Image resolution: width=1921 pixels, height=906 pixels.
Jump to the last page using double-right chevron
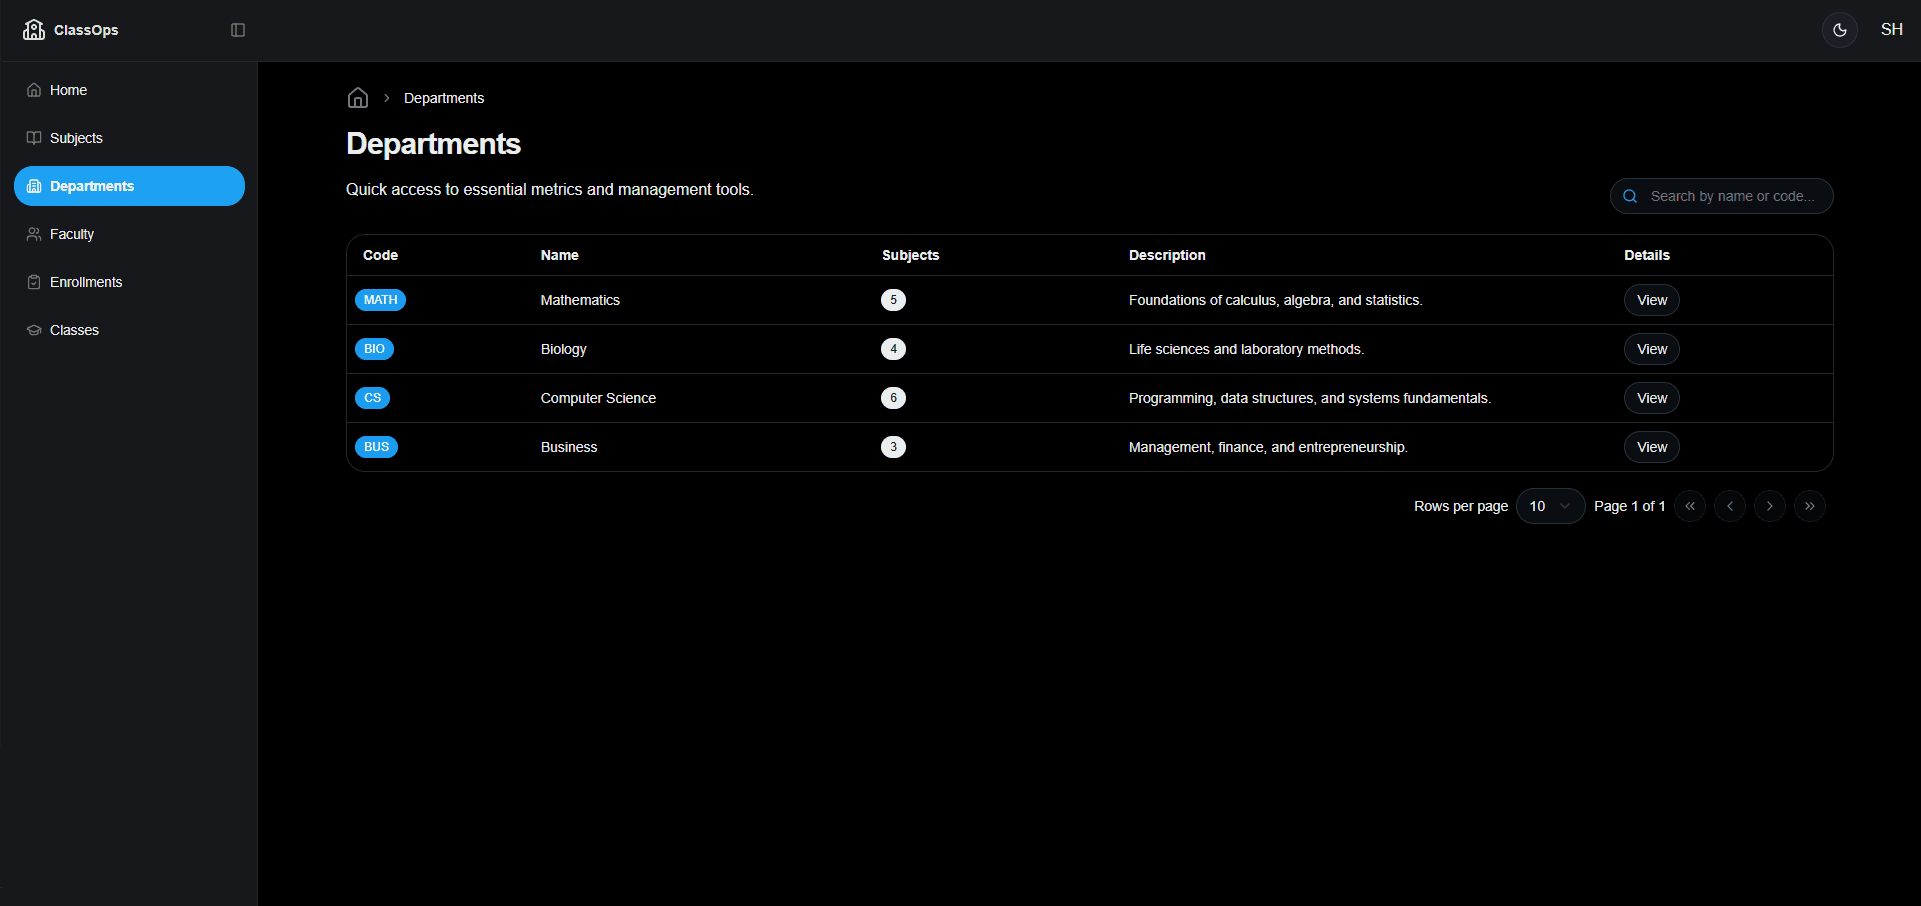[x=1810, y=506]
